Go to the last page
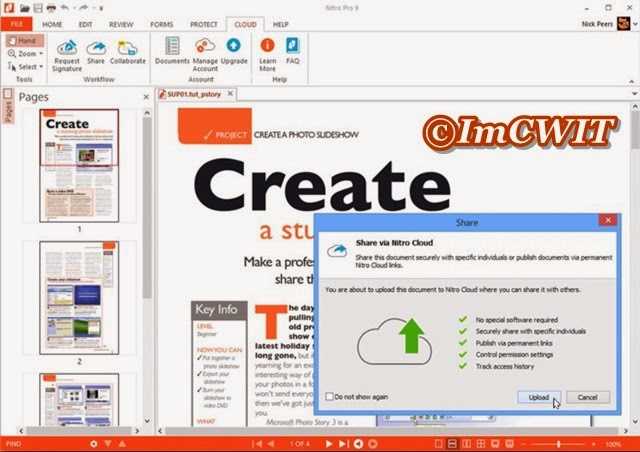This screenshot has width=640, height=452. coord(344,444)
